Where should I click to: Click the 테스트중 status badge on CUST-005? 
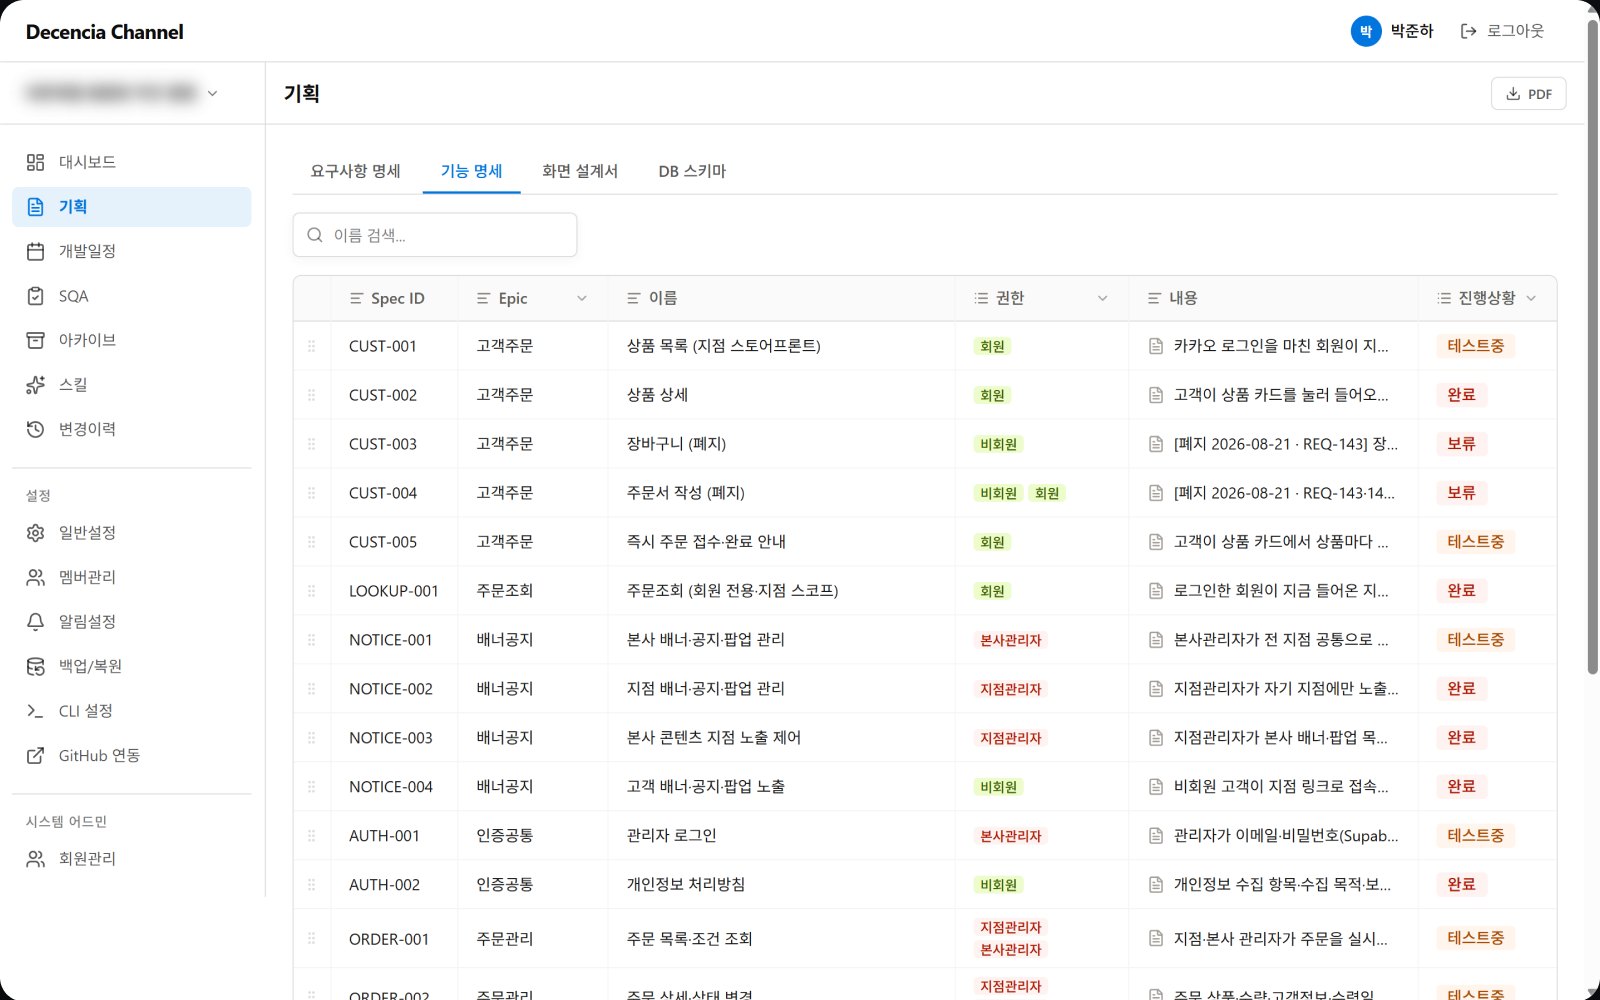pyautogui.click(x=1476, y=542)
